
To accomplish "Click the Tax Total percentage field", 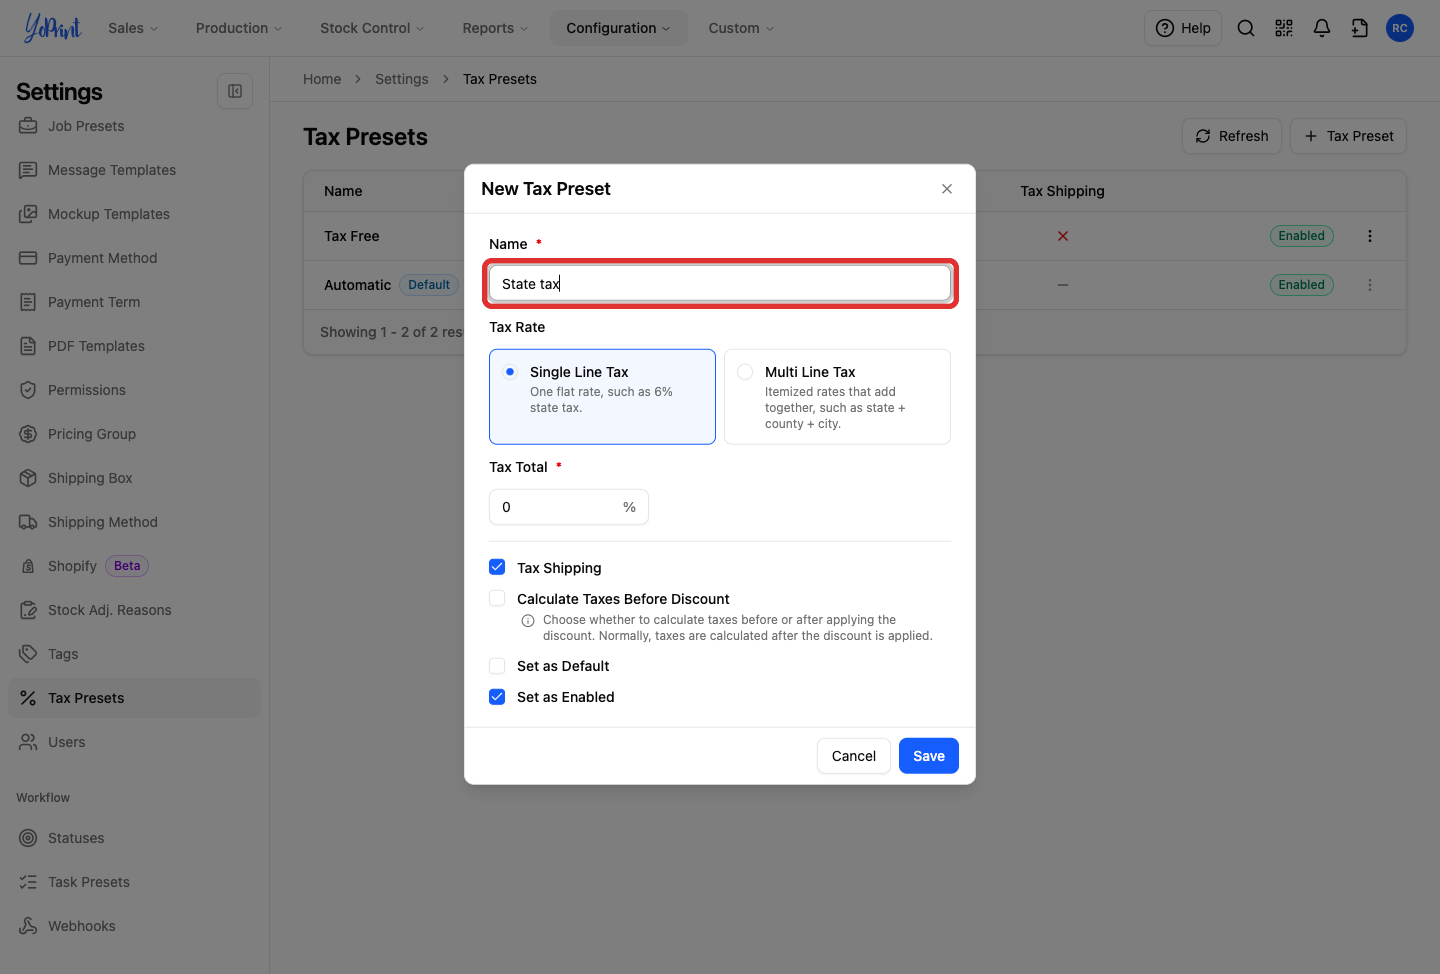I will click(569, 507).
